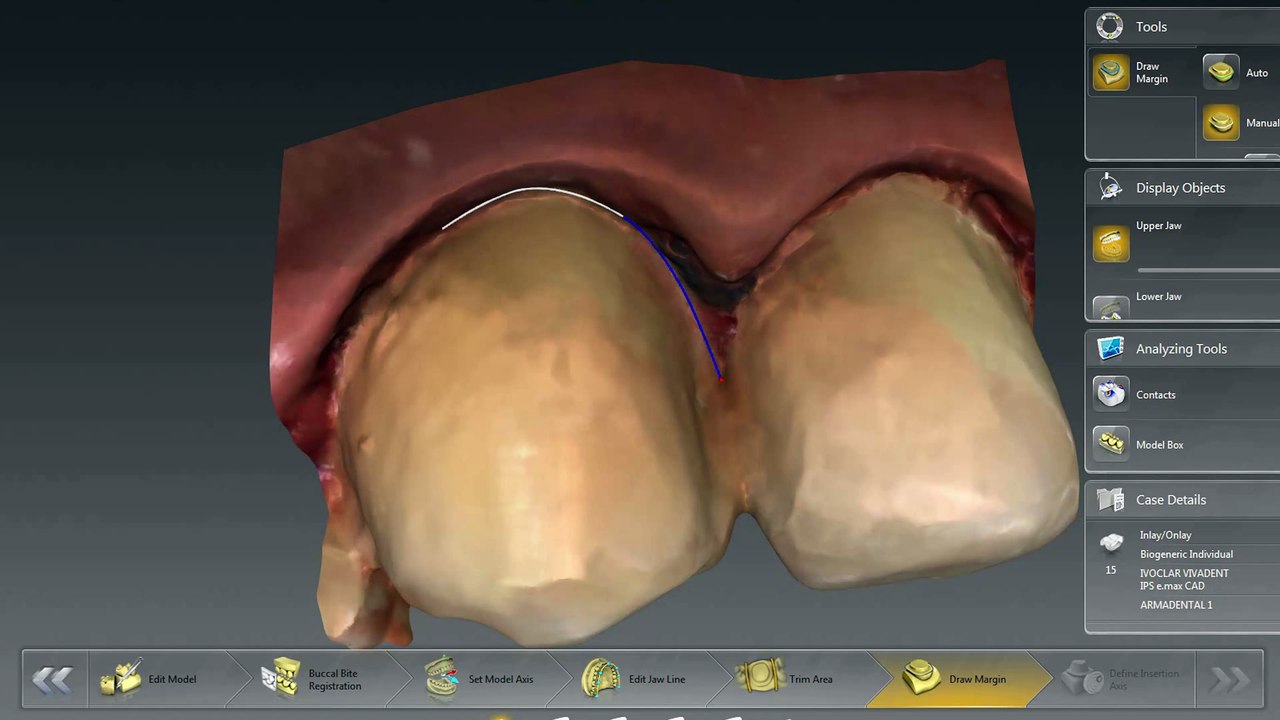Open the Tools panel header

[x=1183, y=27]
